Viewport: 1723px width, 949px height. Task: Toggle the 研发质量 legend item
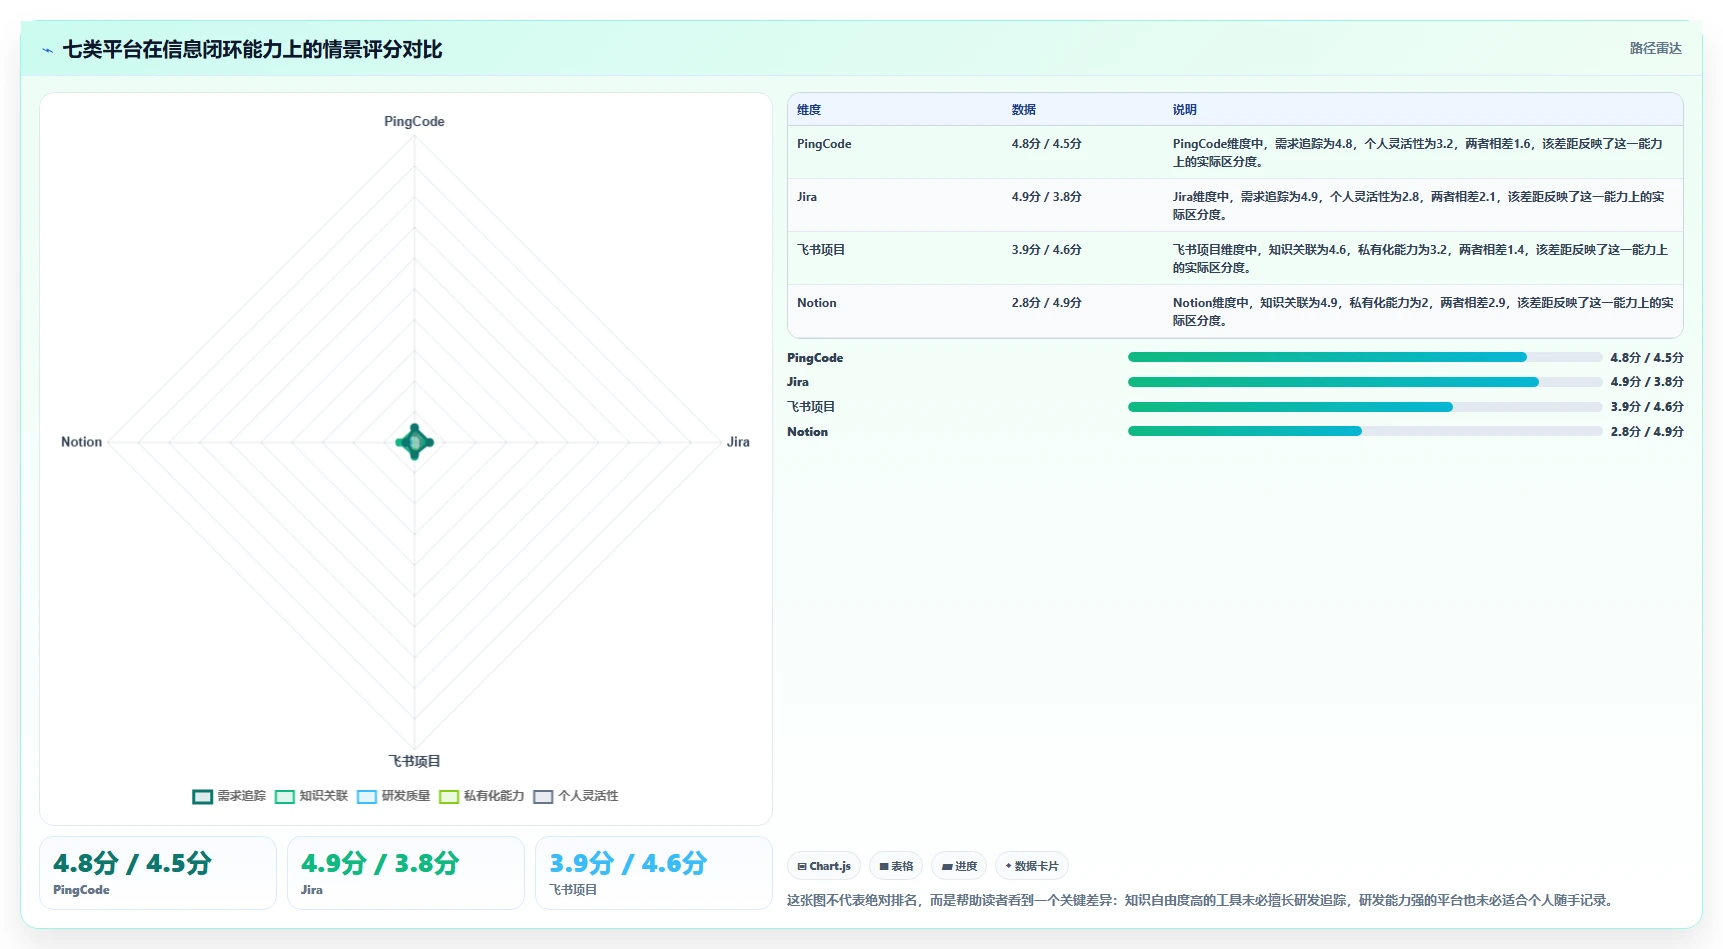[x=393, y=796]
